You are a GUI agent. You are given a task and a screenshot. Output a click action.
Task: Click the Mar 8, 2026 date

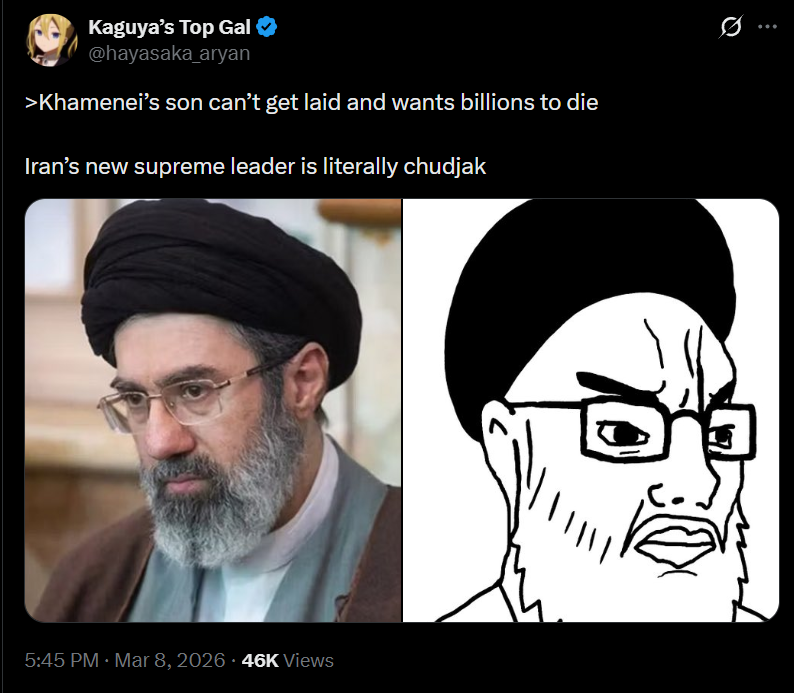pos(170,660)
